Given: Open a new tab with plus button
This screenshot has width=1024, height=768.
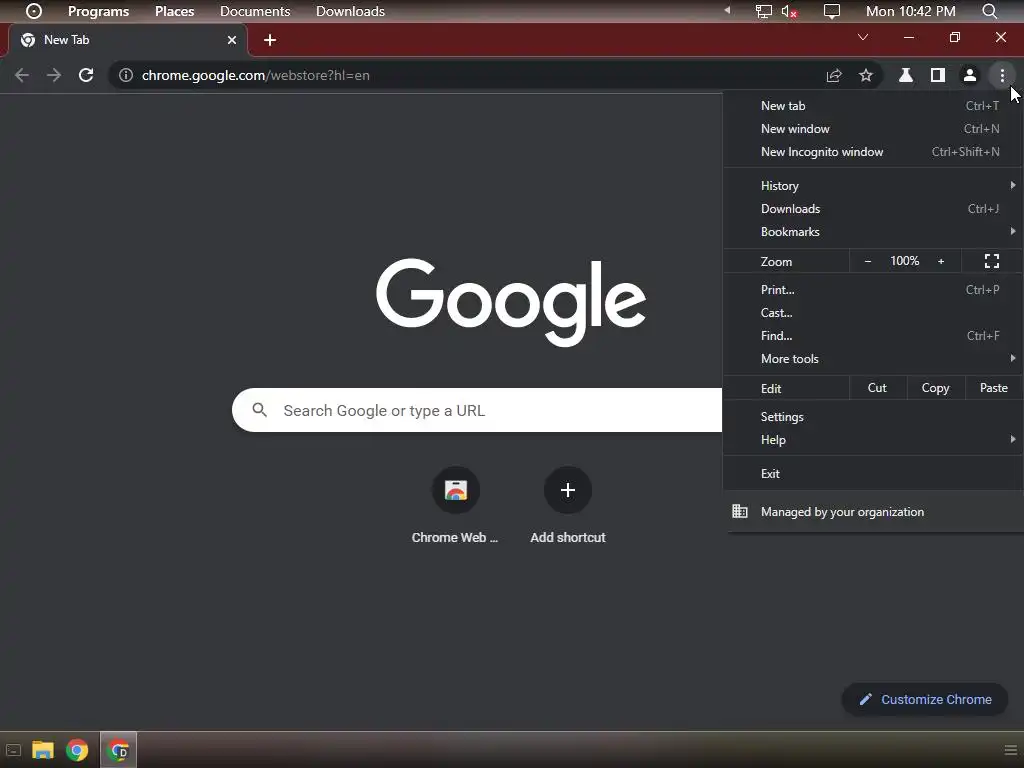Looking at the screenshot, I should click(x=270, y=40).
